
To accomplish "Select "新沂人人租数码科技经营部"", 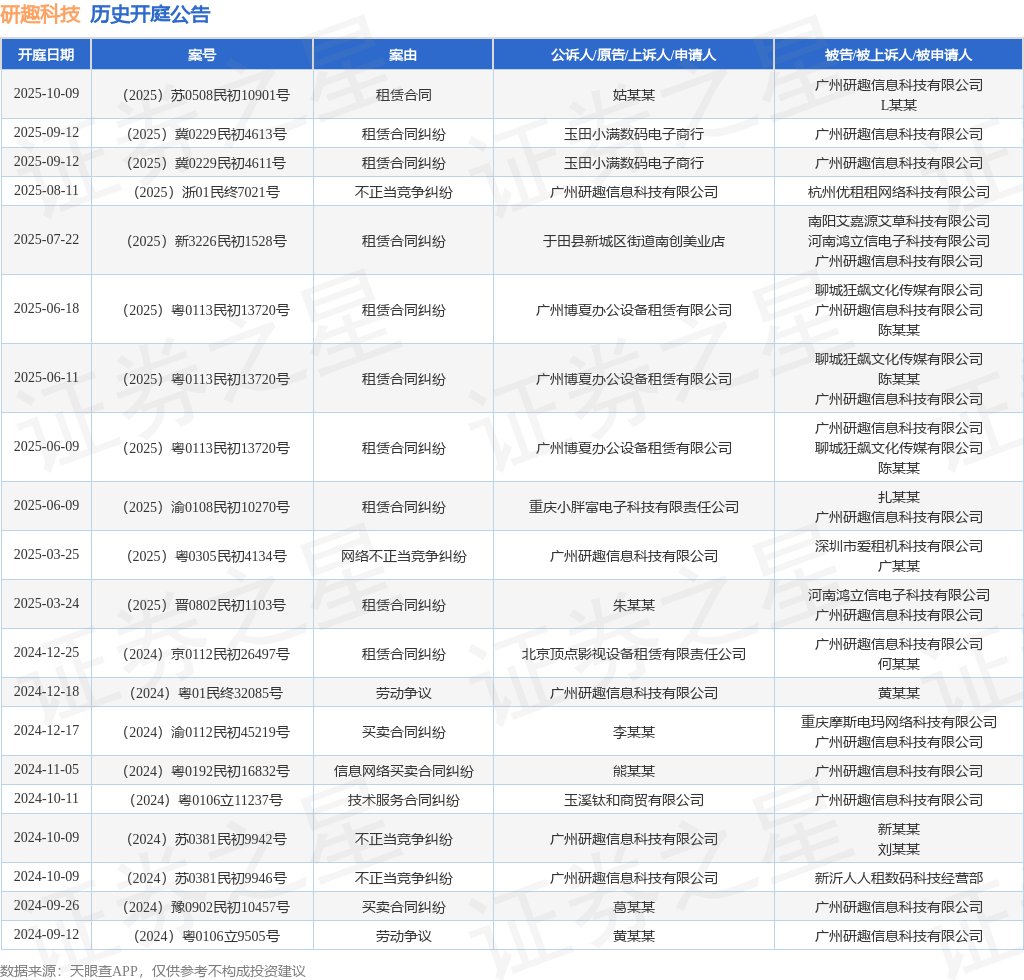I will coord(899,879).
